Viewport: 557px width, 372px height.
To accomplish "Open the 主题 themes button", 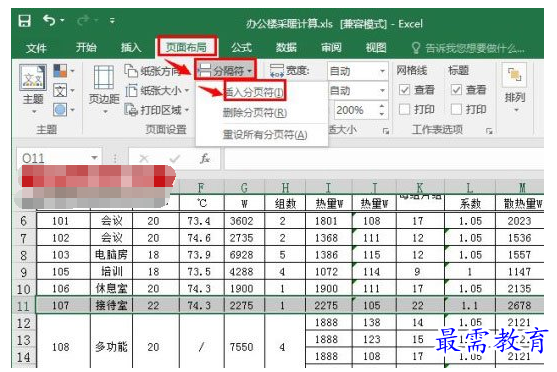I will (33, 89).
